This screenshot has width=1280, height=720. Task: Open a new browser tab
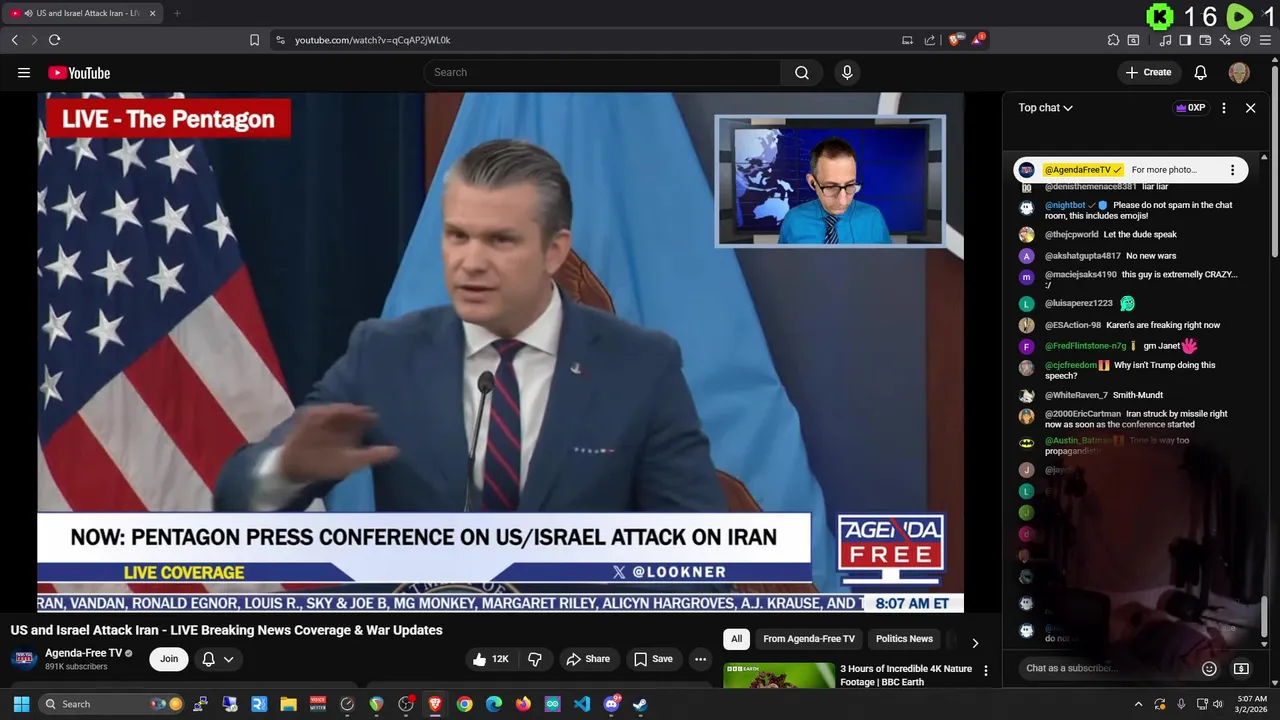pos(177,13)
